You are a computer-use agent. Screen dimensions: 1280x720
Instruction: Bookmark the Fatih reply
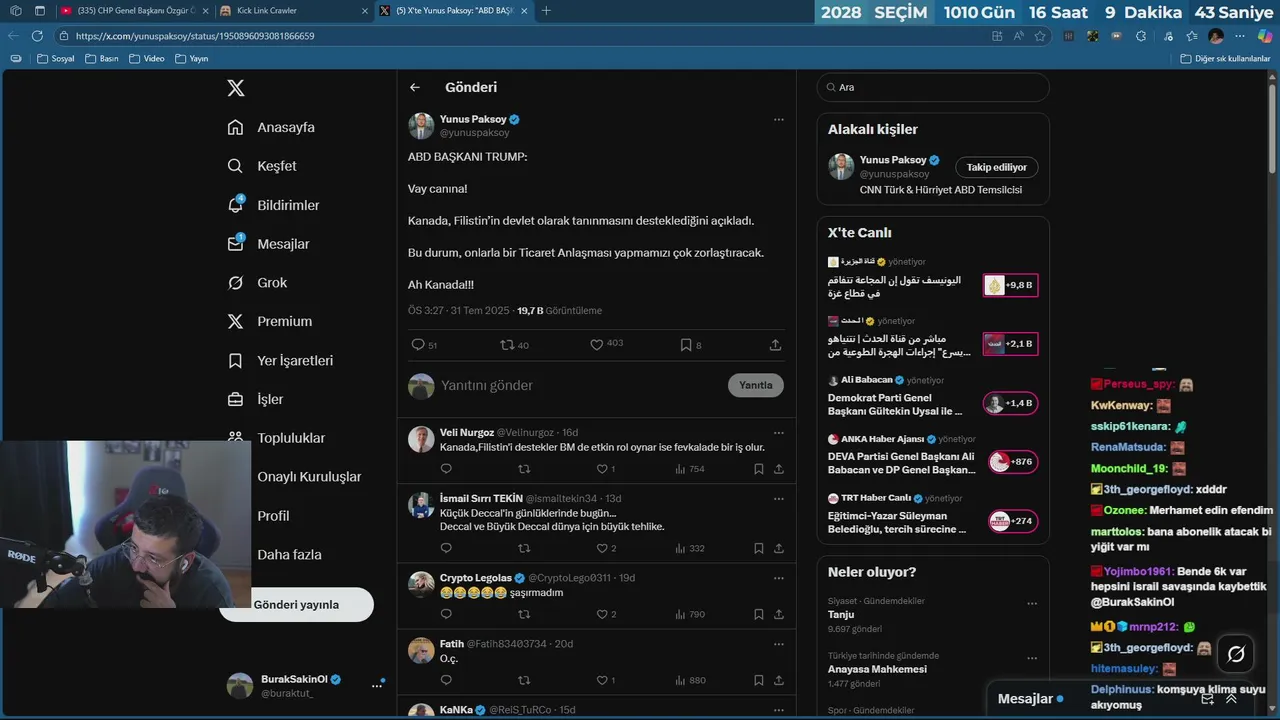click(759, 680)
